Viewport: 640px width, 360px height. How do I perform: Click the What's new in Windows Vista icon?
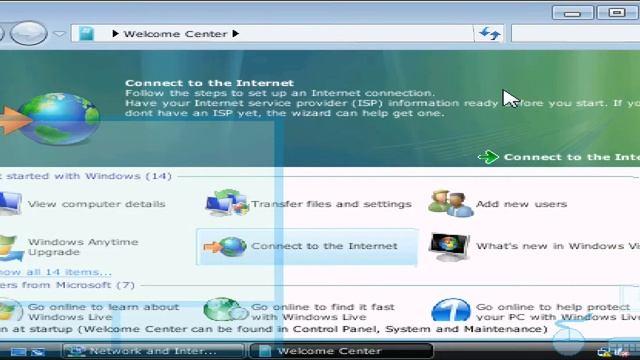point(449,247)
